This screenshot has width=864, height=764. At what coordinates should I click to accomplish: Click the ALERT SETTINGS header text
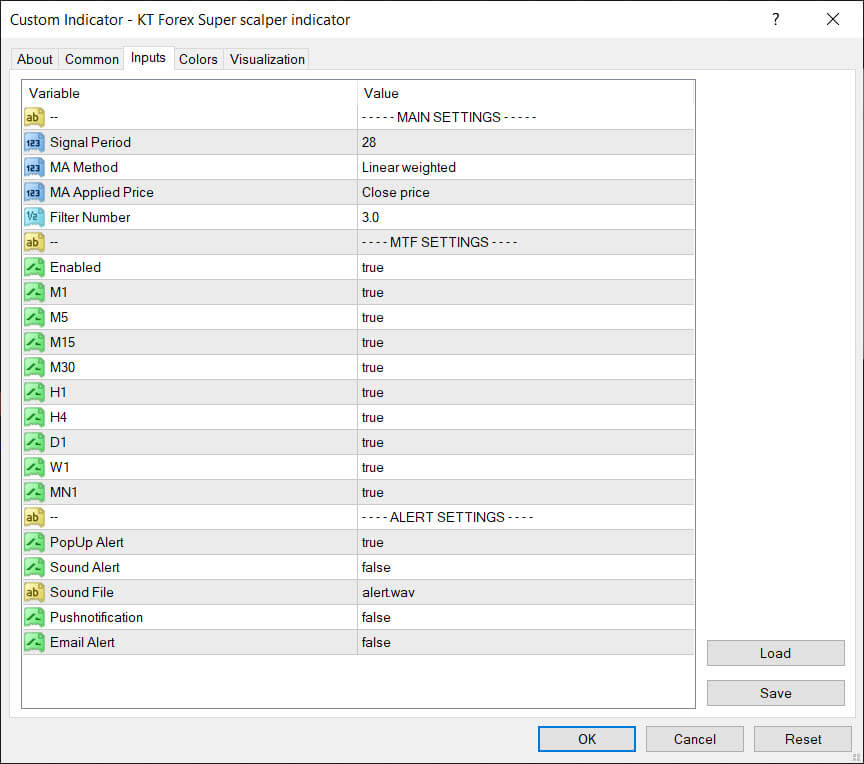coord(447,517)
